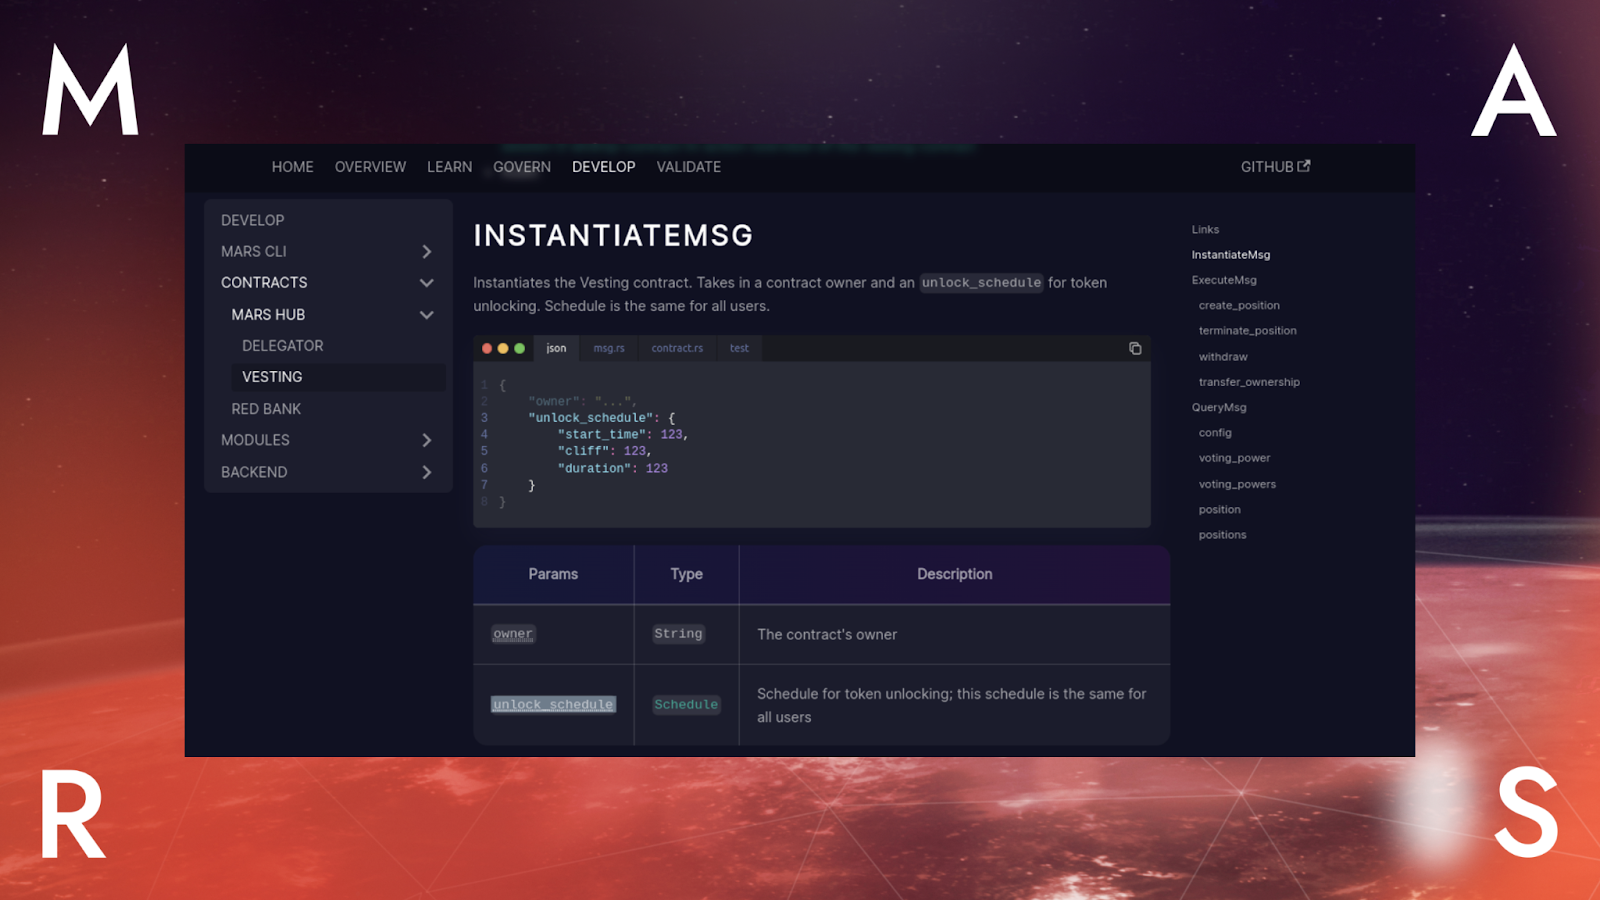1600x900 pixels.
Task: Open the OVERVIEW nav item
Action: 370,167
